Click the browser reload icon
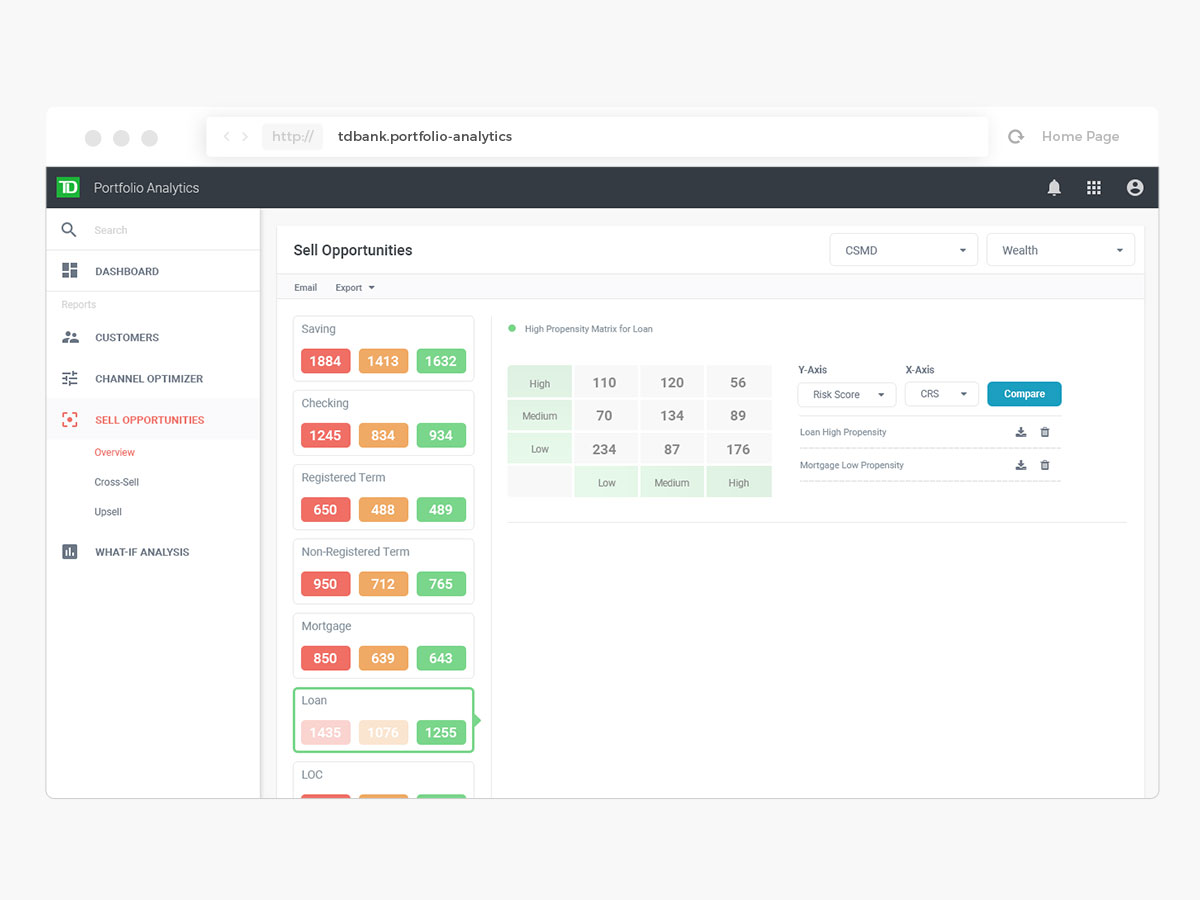 [x=1016, y=137]
